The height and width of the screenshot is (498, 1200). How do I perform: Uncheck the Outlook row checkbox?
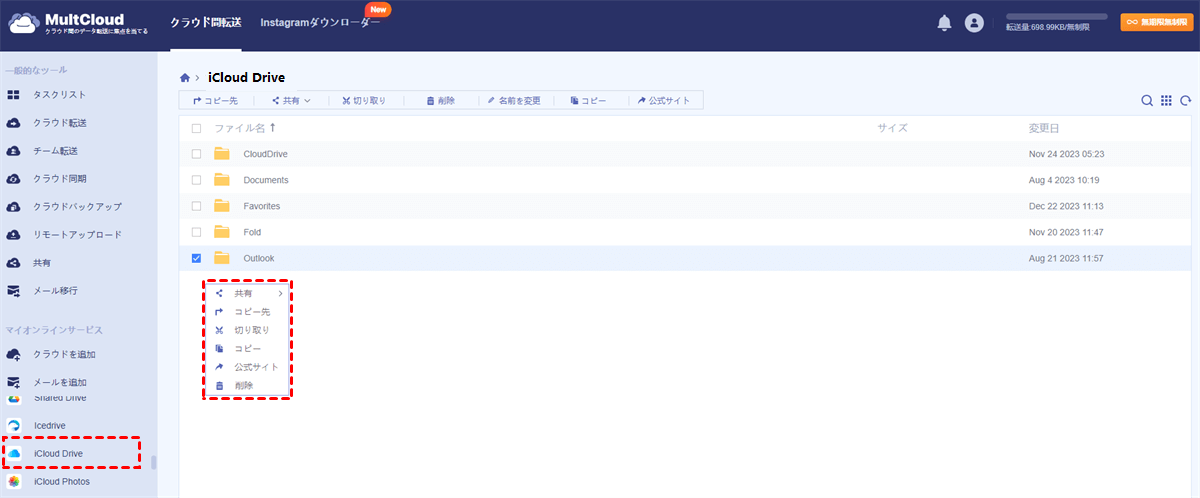click(196, 258)
